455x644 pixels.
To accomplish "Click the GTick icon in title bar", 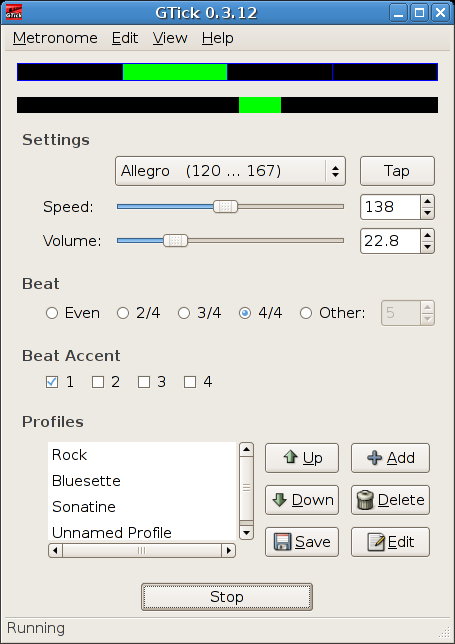I will pos(14,13).
